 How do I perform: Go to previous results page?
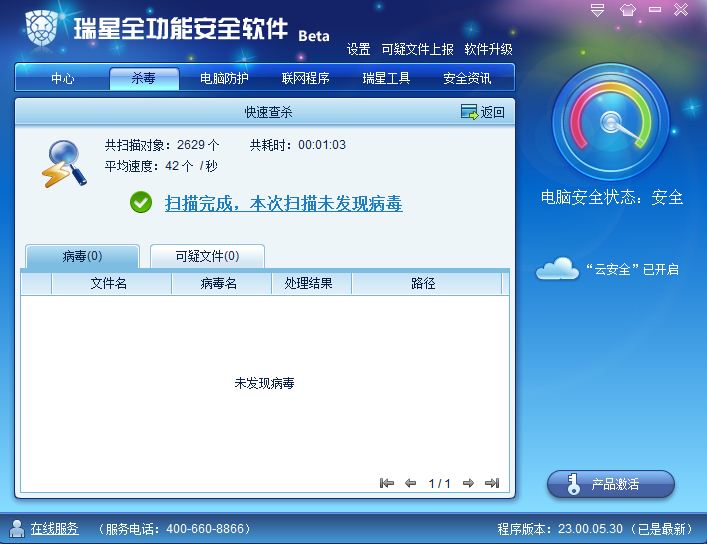[x=410, y=483]
